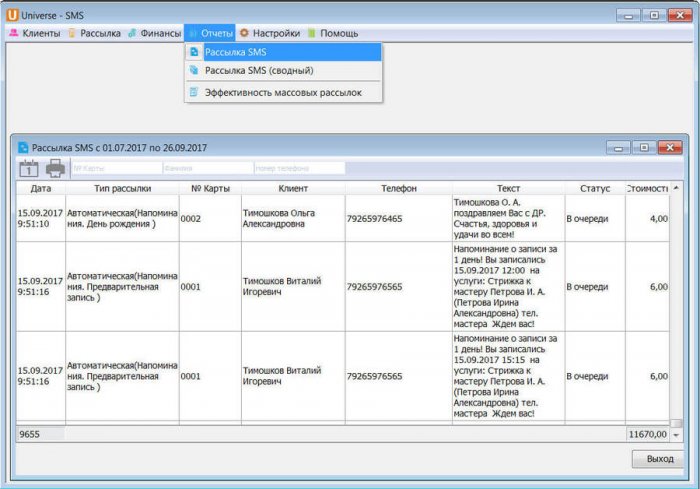
Task: Sort table by Дата column header
Action: tap(41, 188)
